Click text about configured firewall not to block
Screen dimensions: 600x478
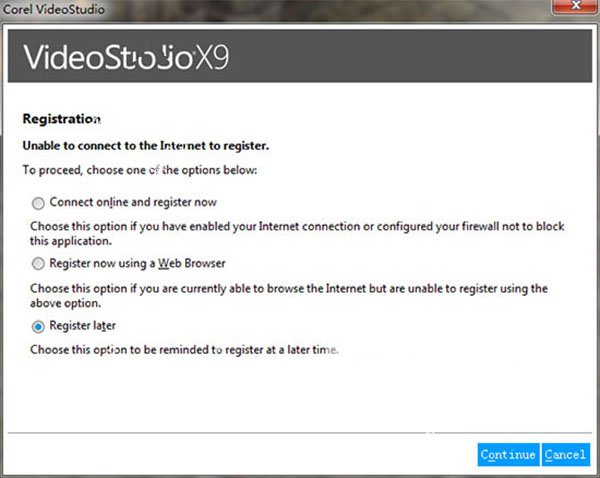click(x=297, y=233)
